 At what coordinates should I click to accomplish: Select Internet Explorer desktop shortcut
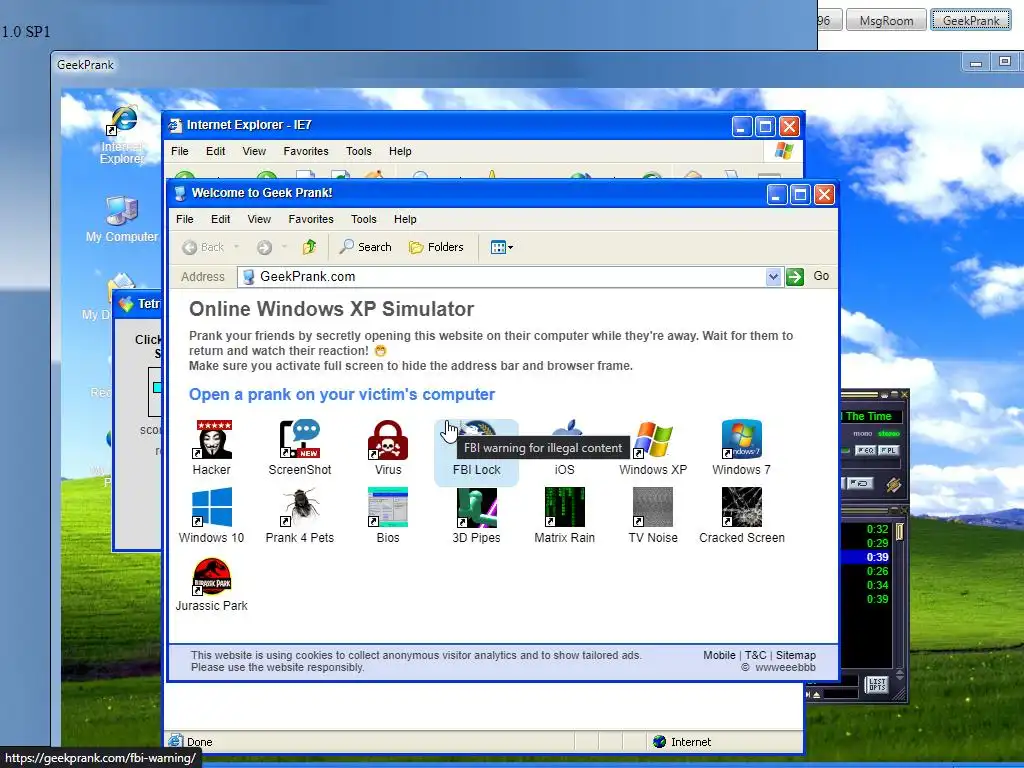123,134
